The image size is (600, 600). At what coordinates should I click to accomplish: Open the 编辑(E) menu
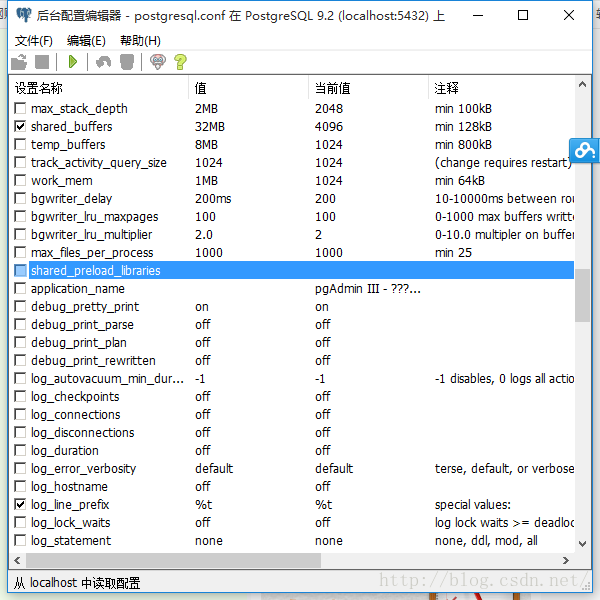pos(86,40)
